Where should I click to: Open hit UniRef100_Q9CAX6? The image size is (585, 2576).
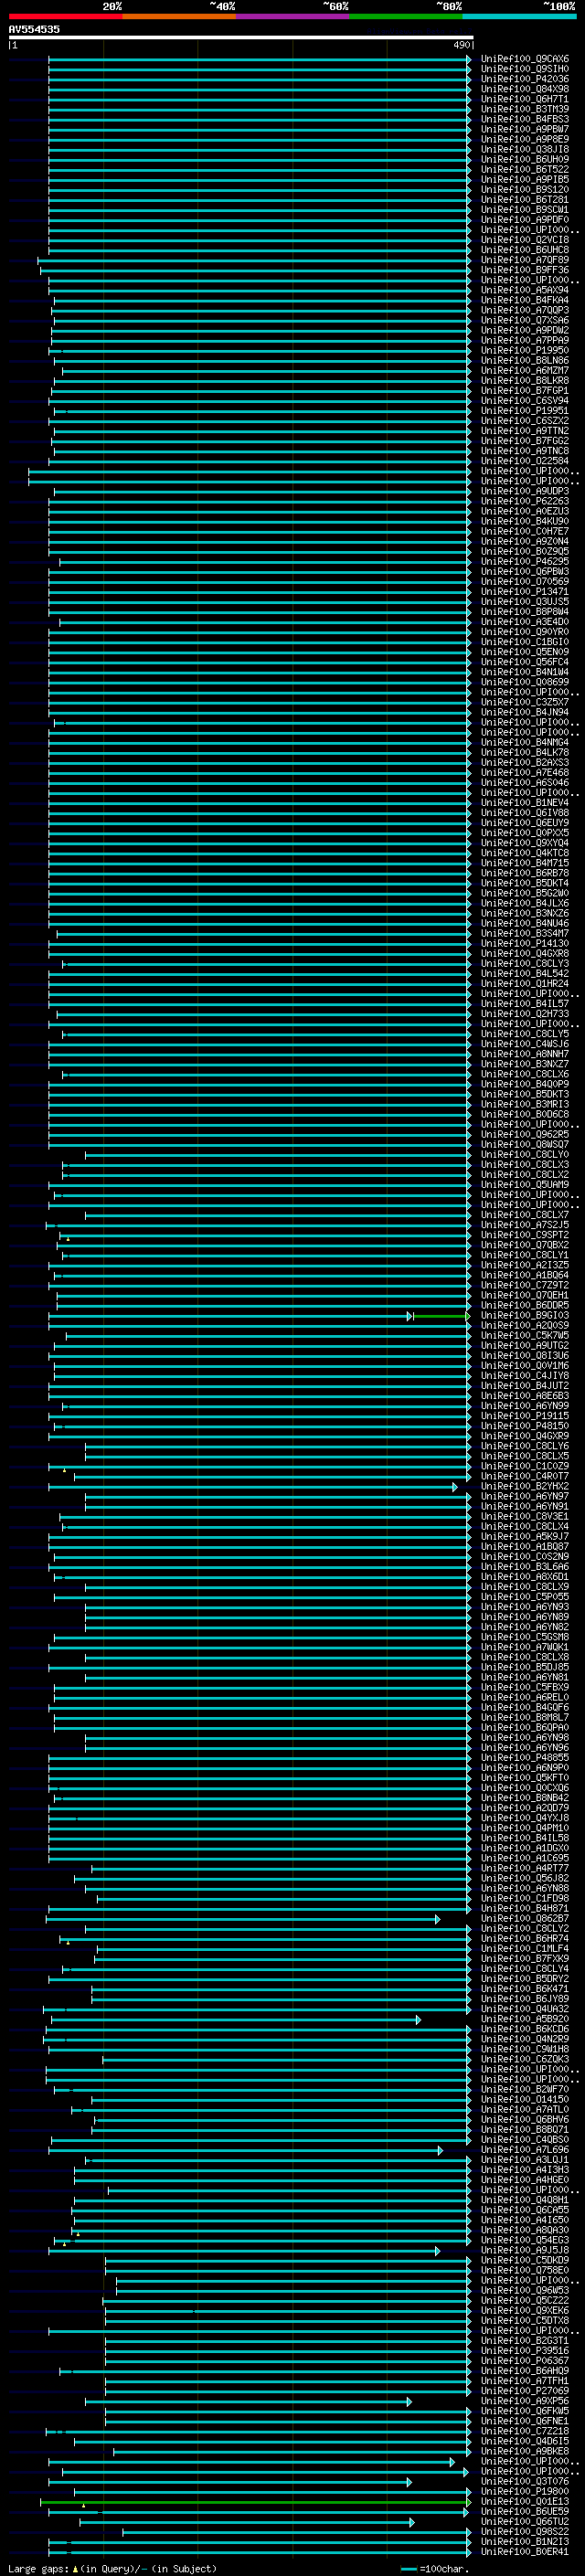[x=525, y=59]
